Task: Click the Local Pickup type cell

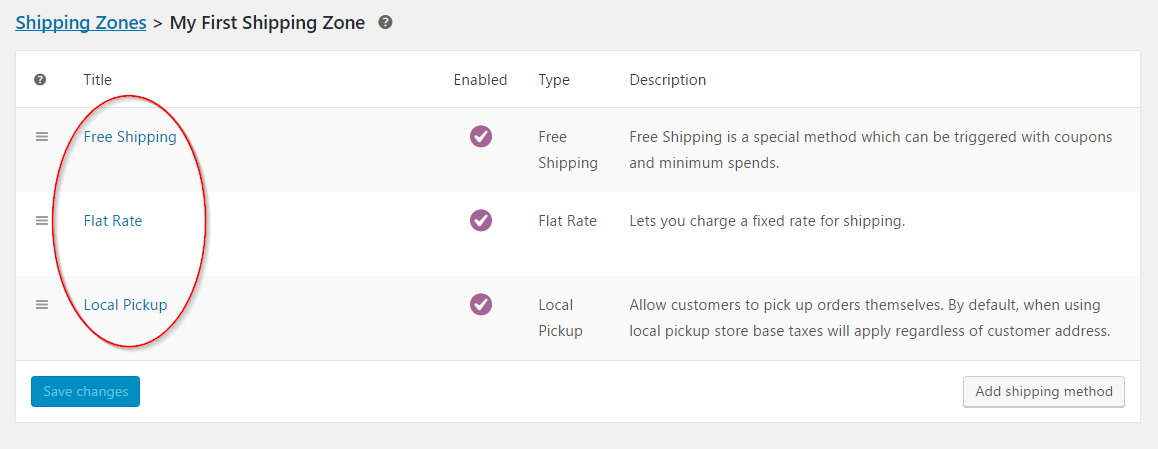Action: (x=560, y=317)
